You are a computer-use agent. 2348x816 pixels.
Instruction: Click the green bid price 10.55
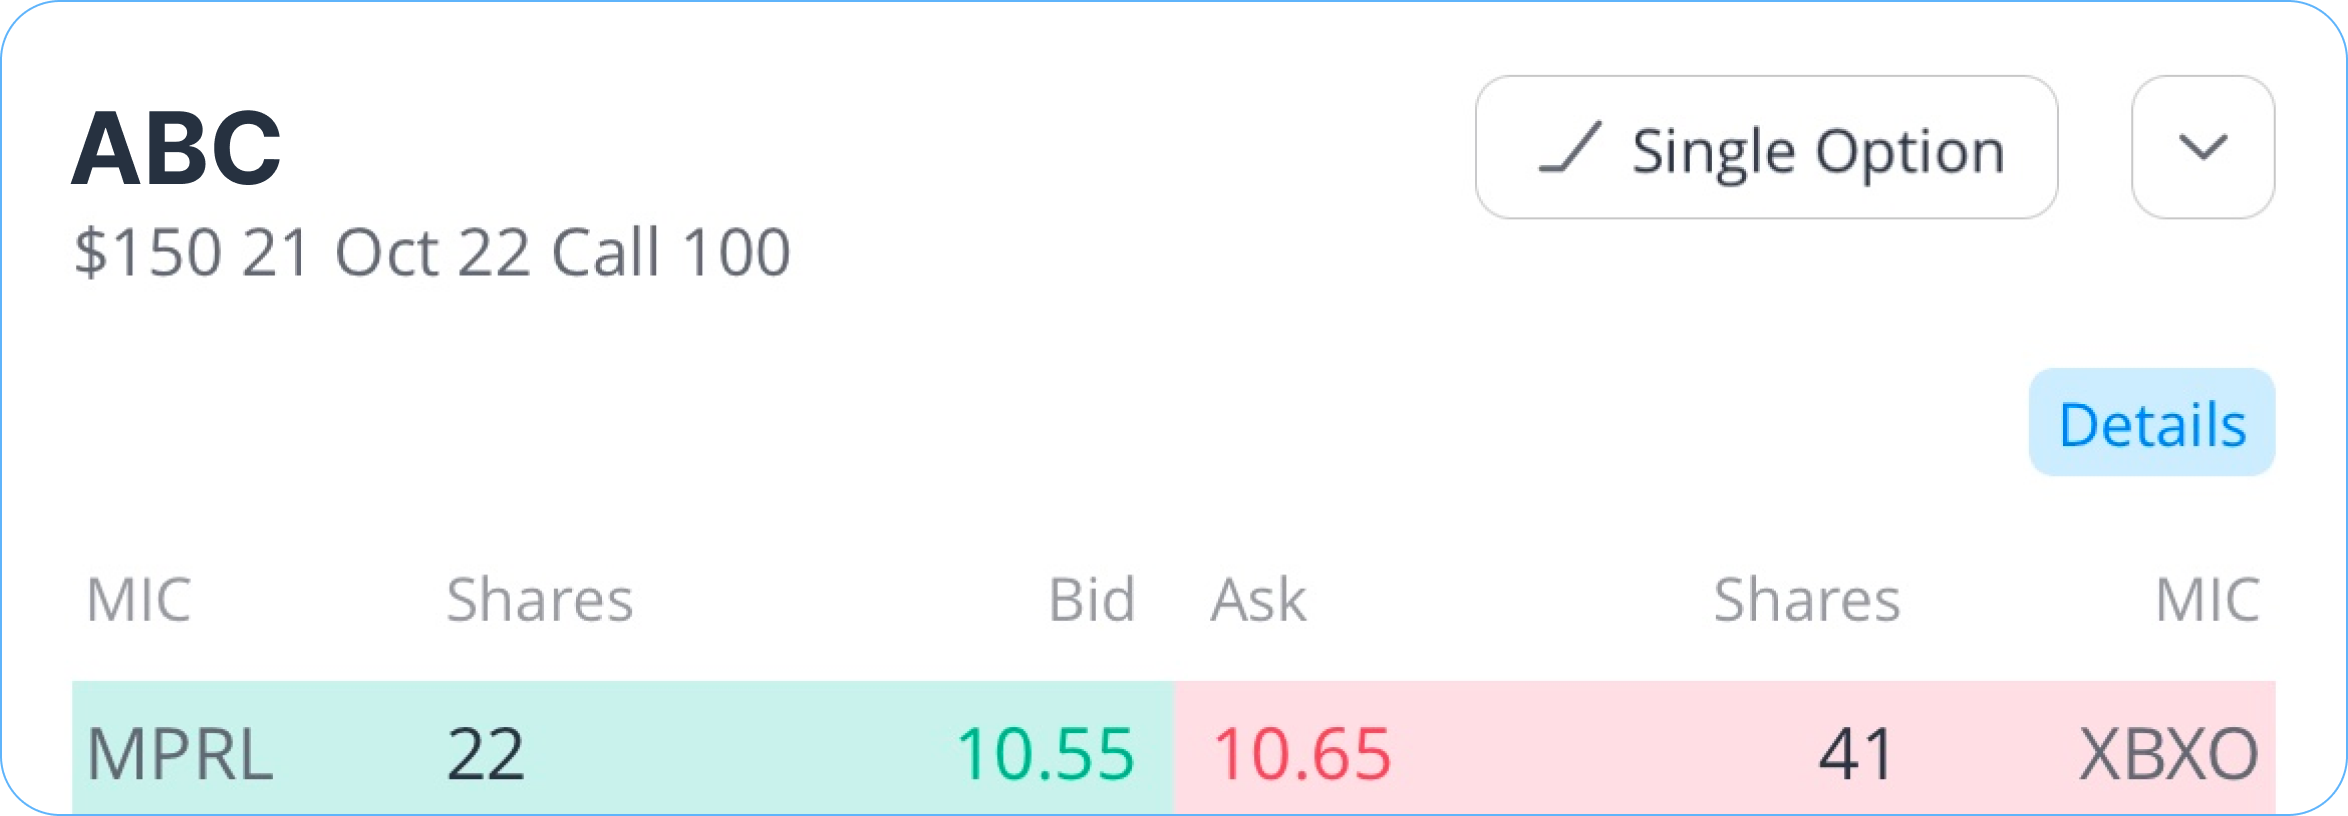click(1044, 753)
